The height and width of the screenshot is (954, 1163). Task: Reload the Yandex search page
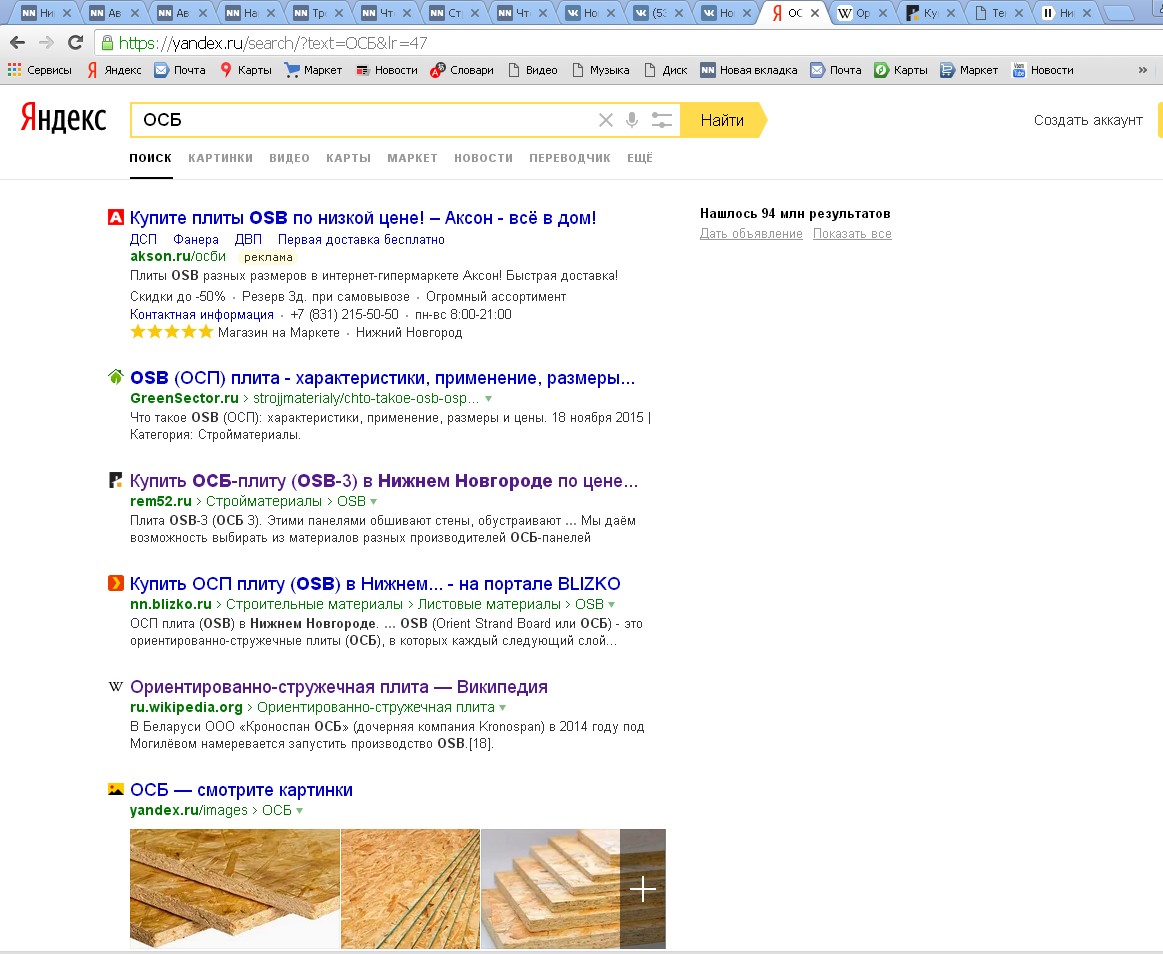(75, 43)
